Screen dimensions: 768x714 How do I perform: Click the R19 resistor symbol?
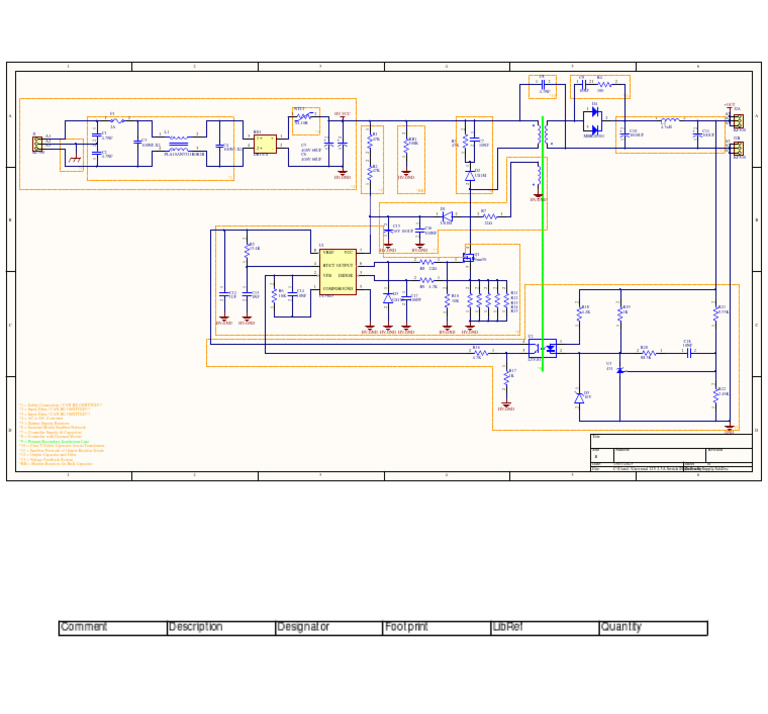[x=620, y=314]
